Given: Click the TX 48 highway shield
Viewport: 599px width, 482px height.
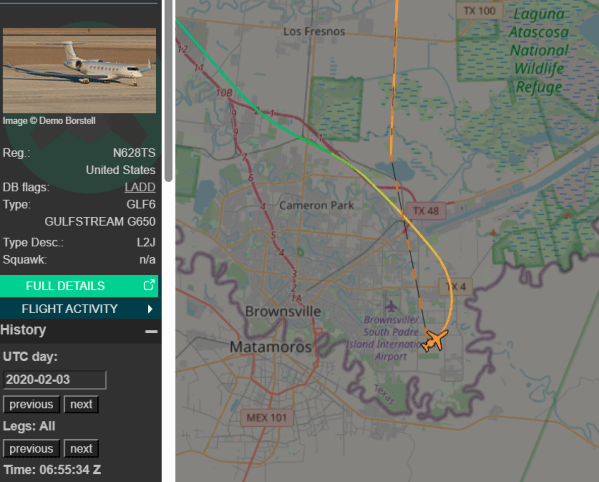Looking at the screenshot, I should pyautogui.click(x=426, y=211).
